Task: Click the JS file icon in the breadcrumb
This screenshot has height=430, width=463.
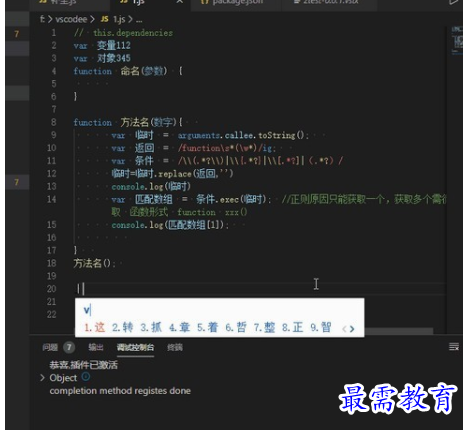Action: click(x=105, y=19)
